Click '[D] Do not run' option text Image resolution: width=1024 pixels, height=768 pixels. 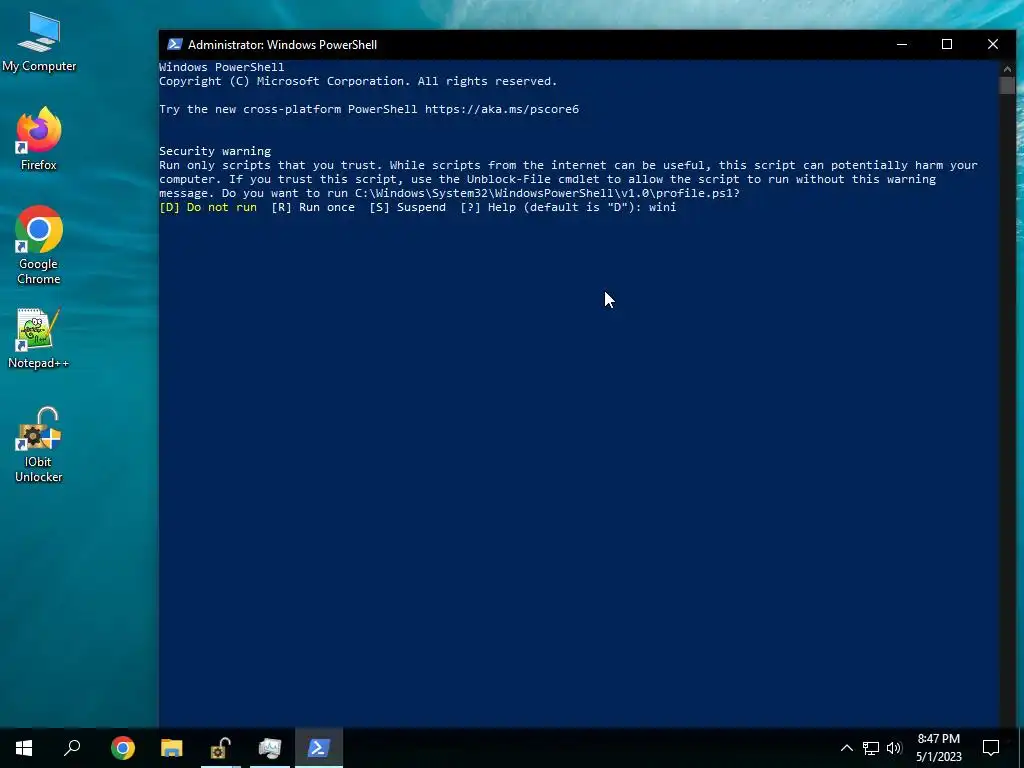coord(208,207)
